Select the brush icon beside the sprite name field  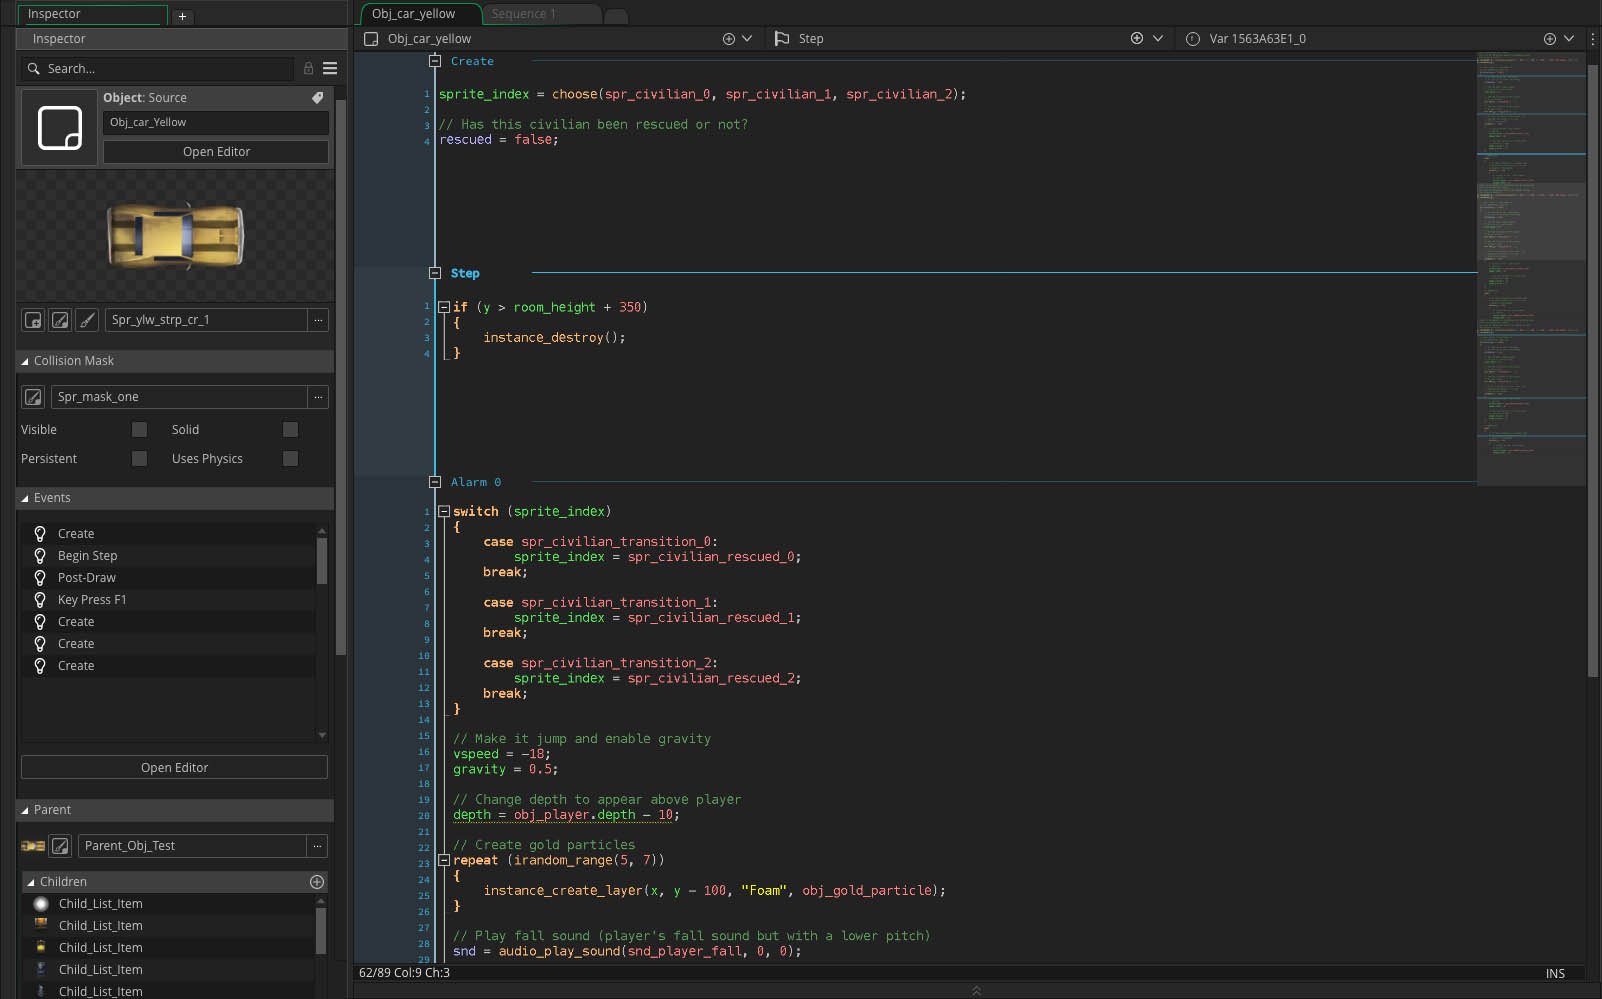pyautogui.click(x=86, y=320)
